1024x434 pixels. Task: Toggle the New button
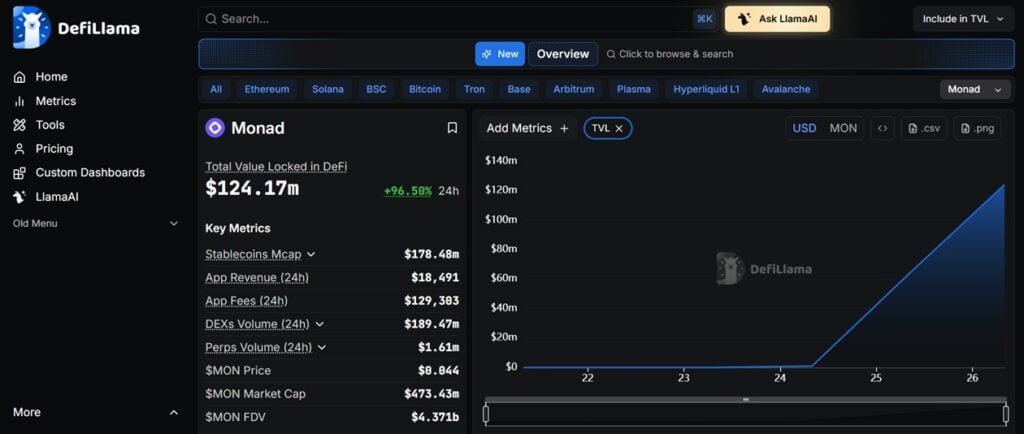point(499,54)
